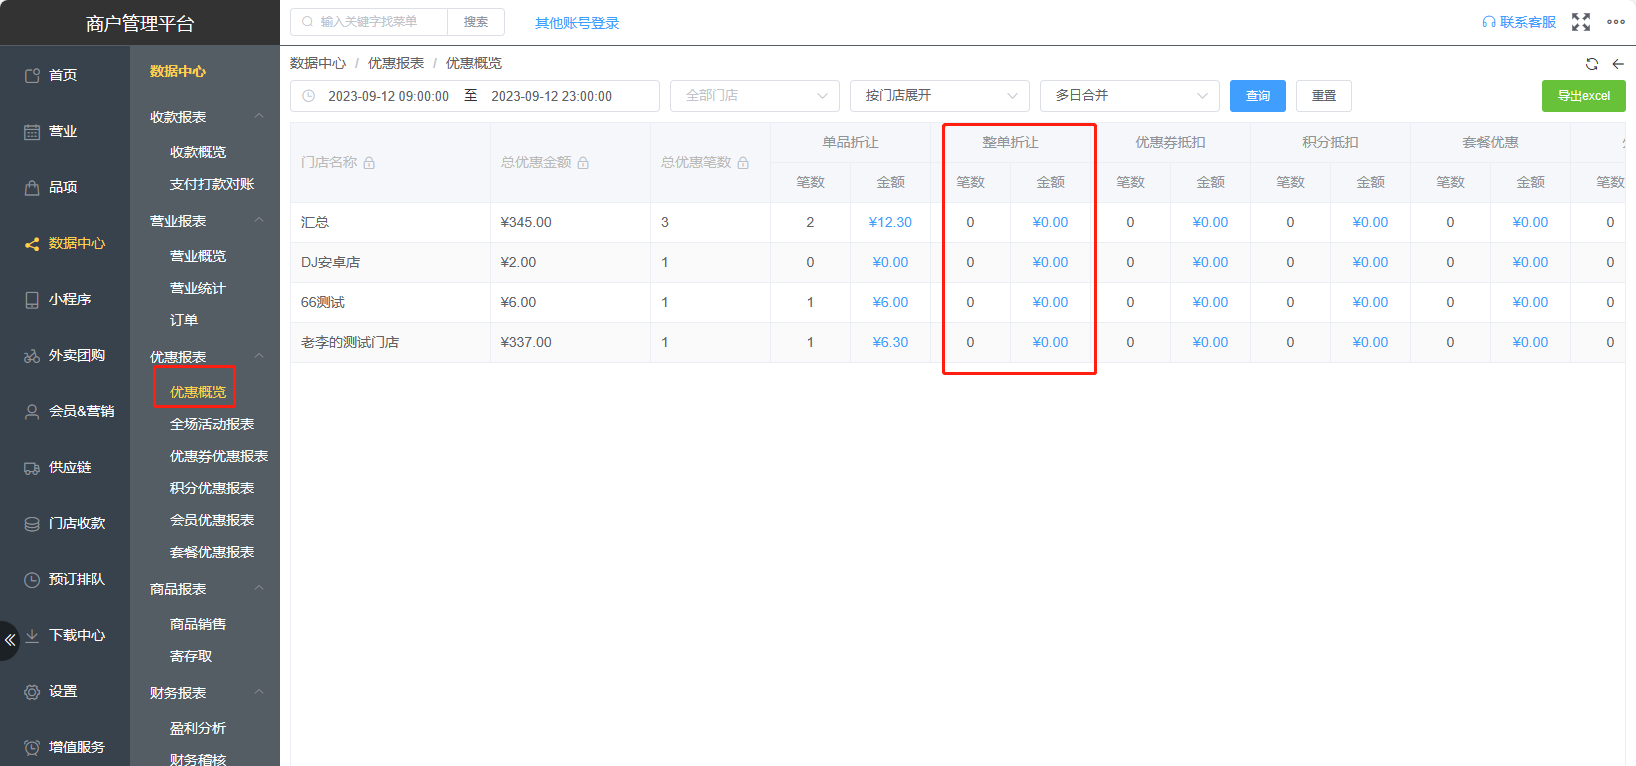Click the clock icon in date range

click(309, 96)
